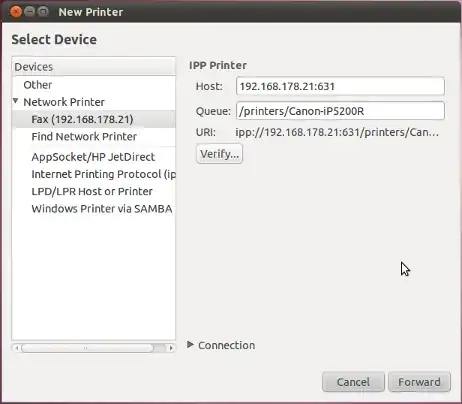Minimize the New Printer window
The height and width of the screenshot is (404, 462).
(x=30, y=12)
